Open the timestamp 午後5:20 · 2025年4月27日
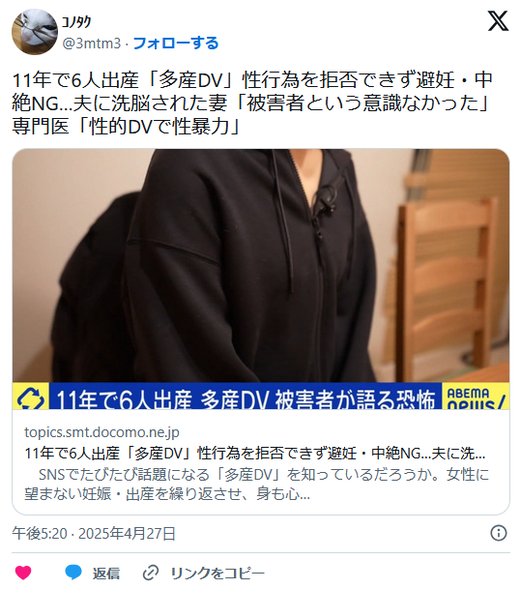The width and height of the screenshot is (520, 589). pos(94,533)
